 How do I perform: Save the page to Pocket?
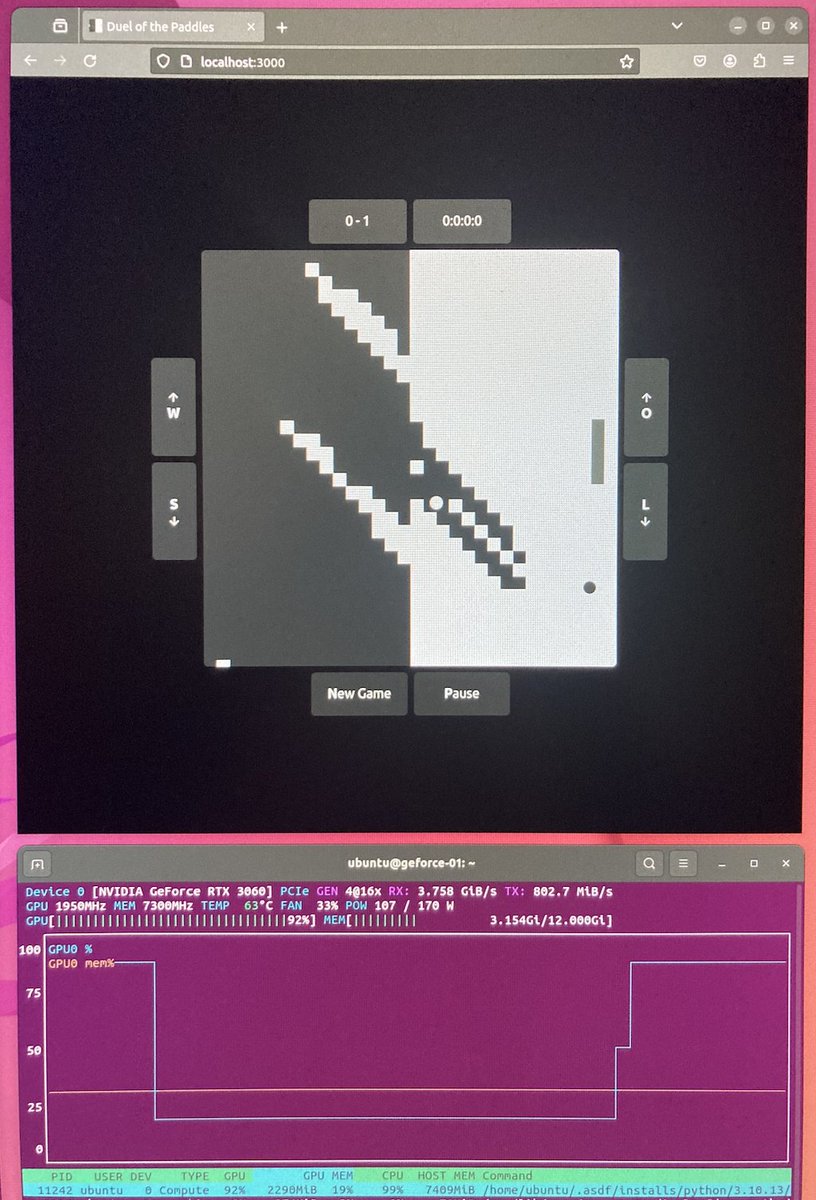click(x=700, y=61)
